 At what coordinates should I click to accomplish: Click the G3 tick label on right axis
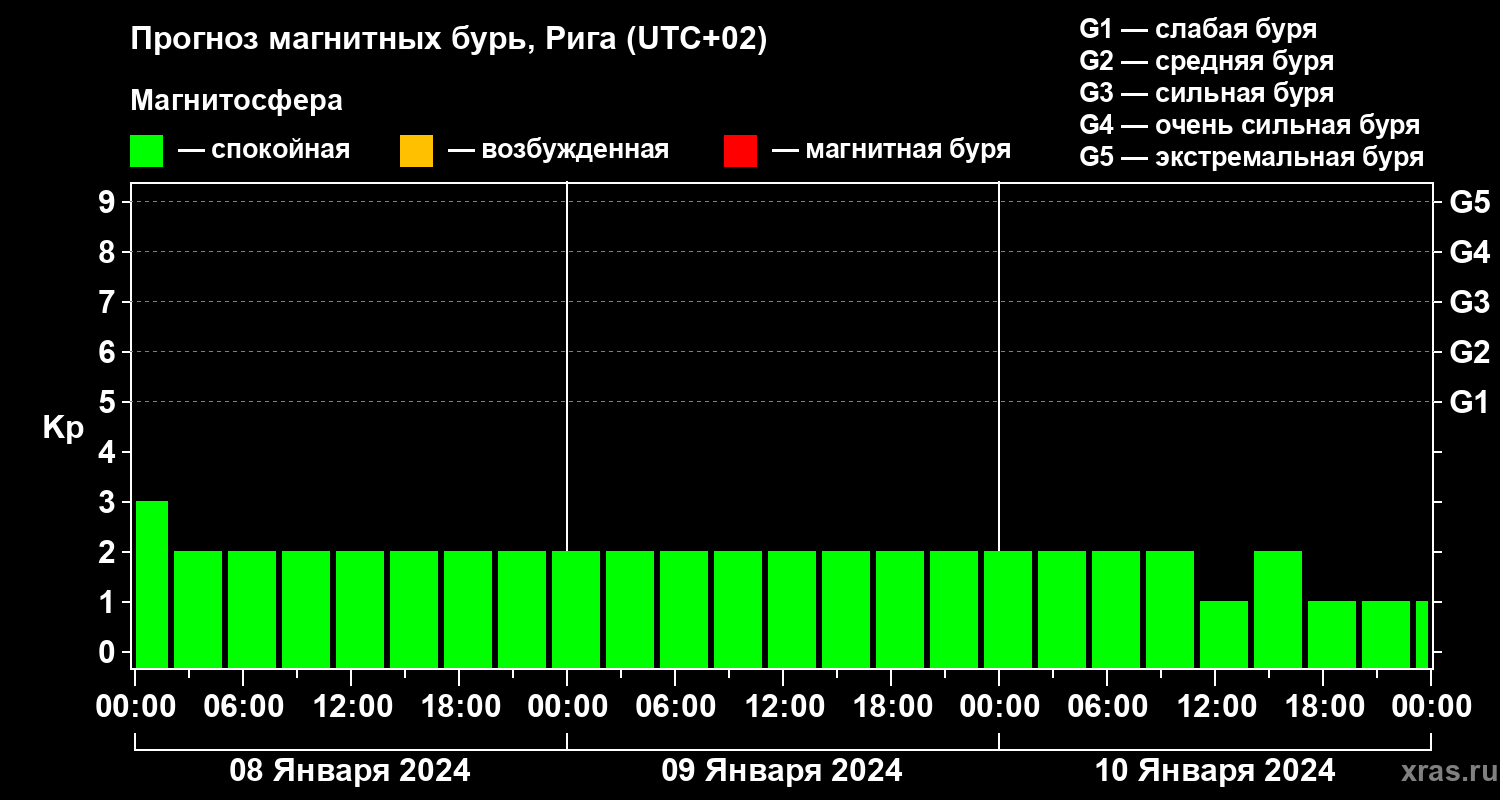[x=1469, y=302]
